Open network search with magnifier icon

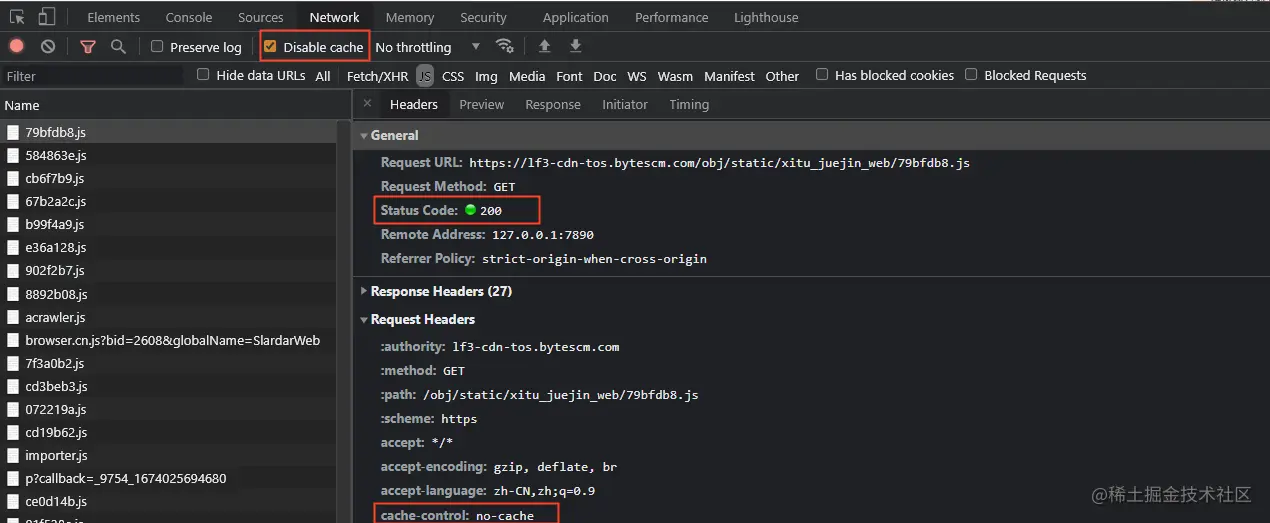pyautogui.click(x=118, y=46)
